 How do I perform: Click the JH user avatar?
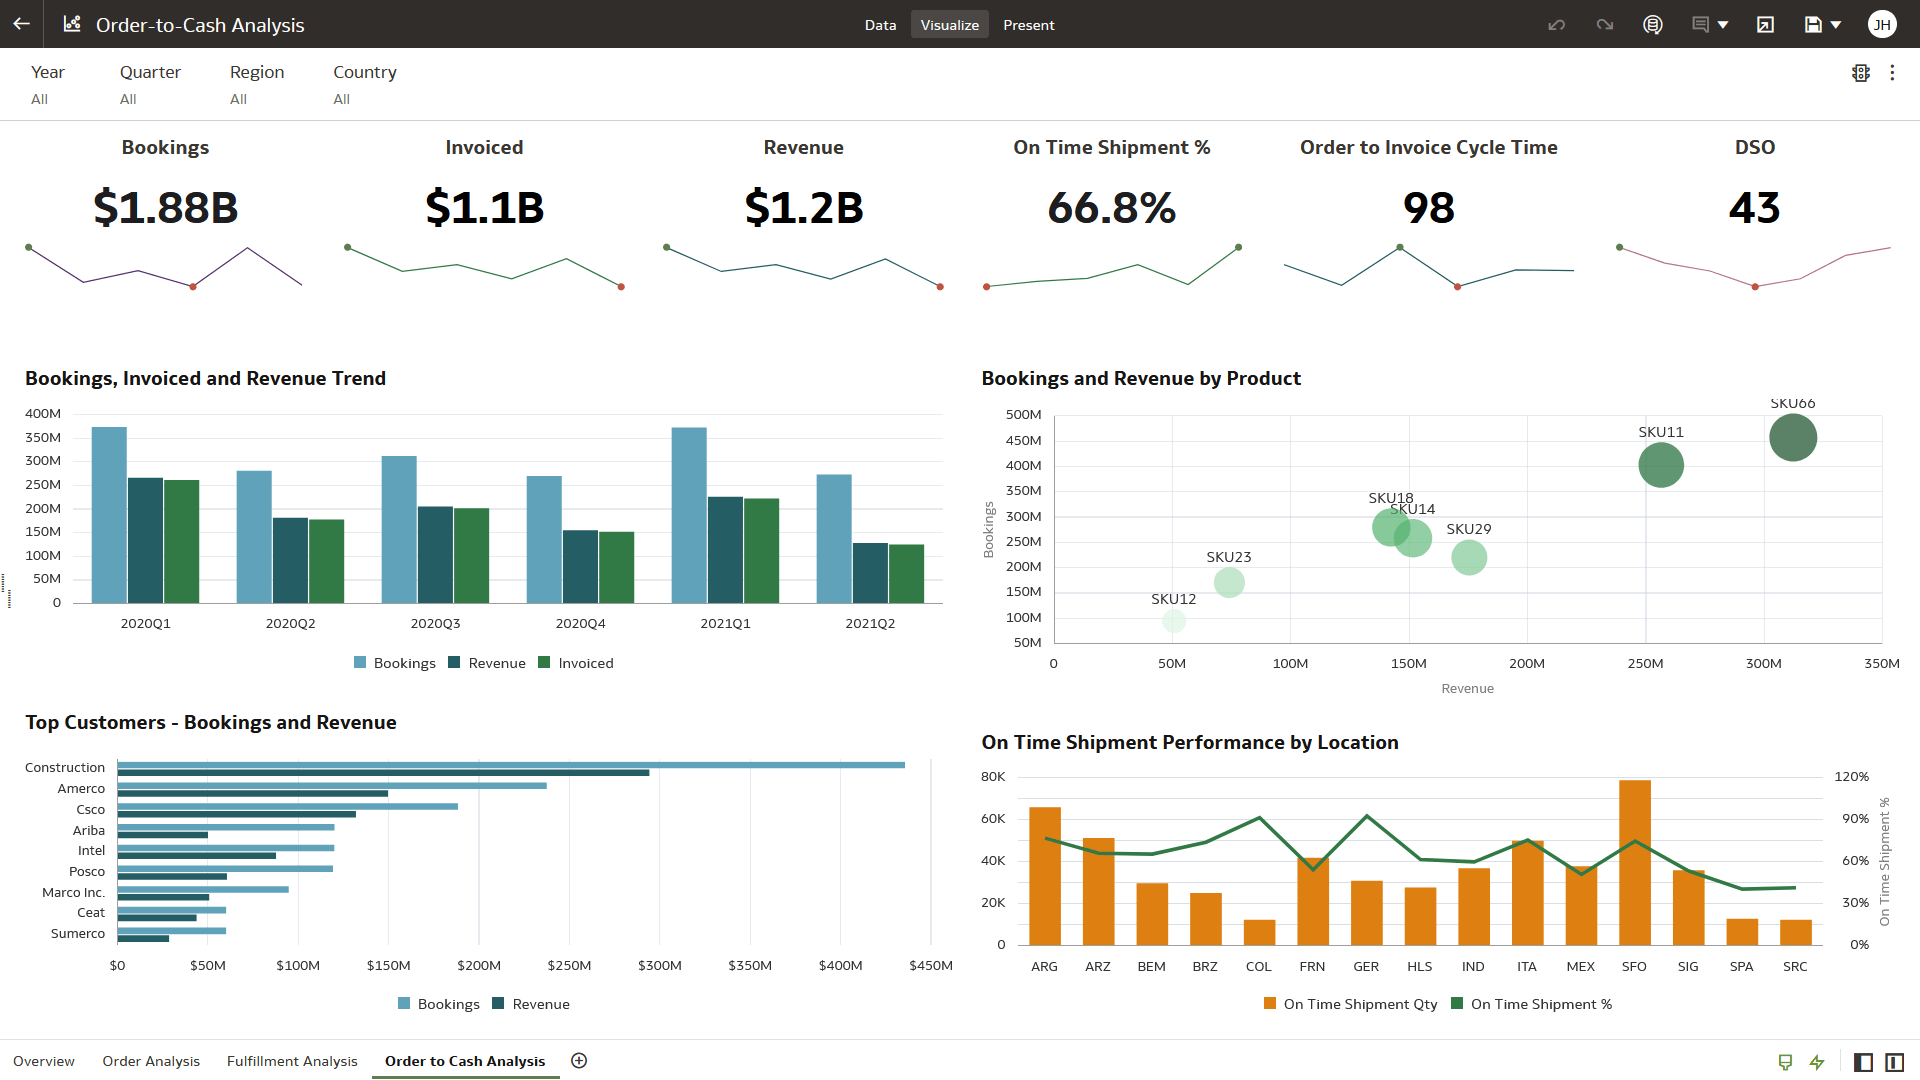(x=1881, y=24)
